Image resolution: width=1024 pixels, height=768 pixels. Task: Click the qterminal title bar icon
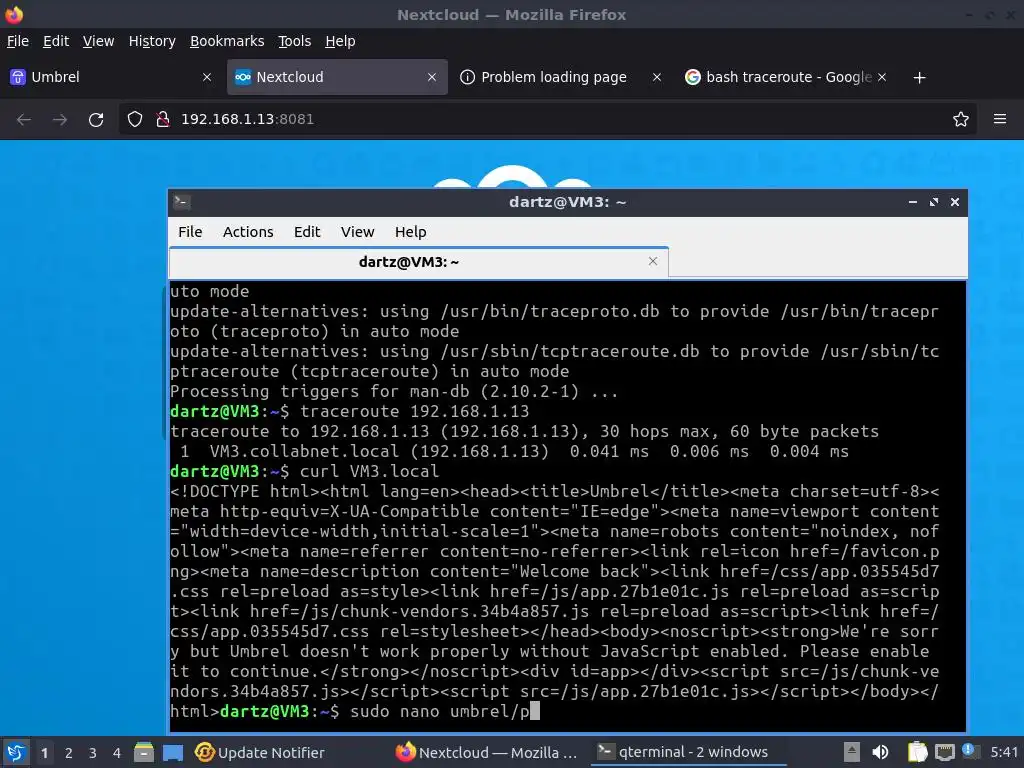pos(182,202)
